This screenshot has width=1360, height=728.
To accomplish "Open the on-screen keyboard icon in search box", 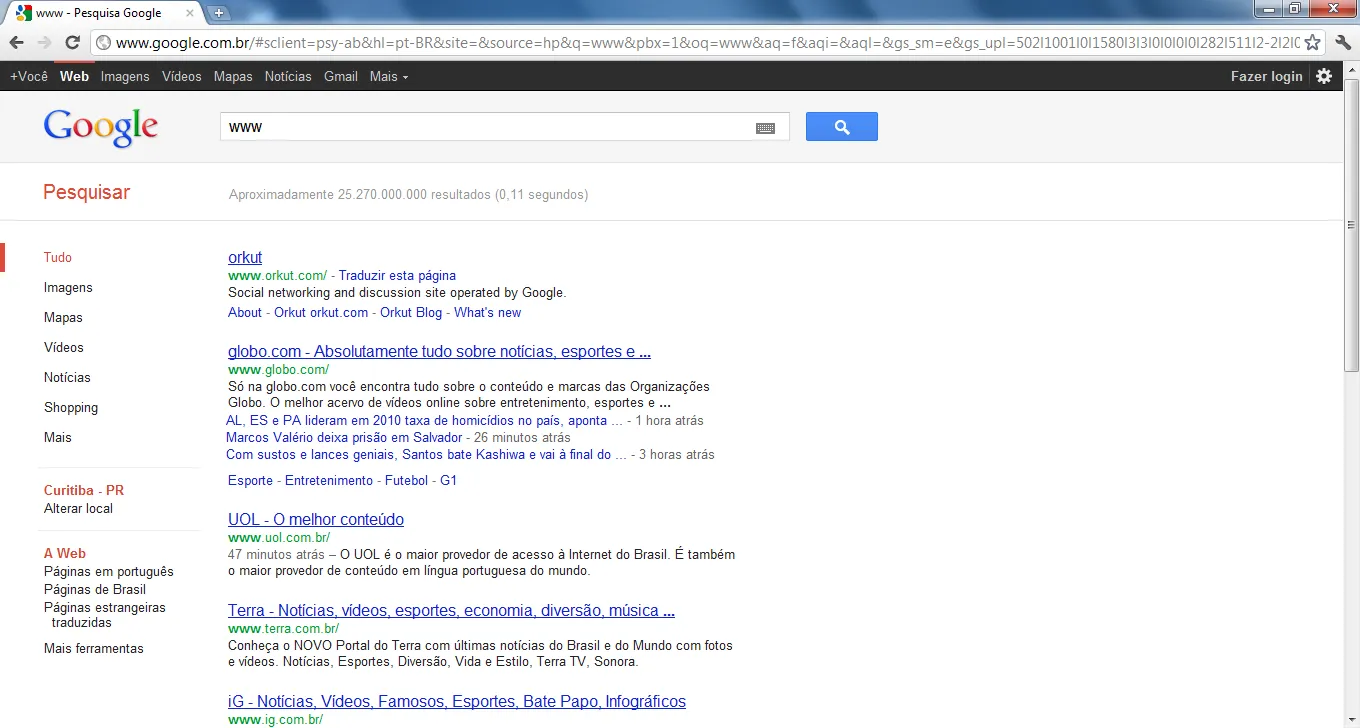I will (x=765, y=128).
